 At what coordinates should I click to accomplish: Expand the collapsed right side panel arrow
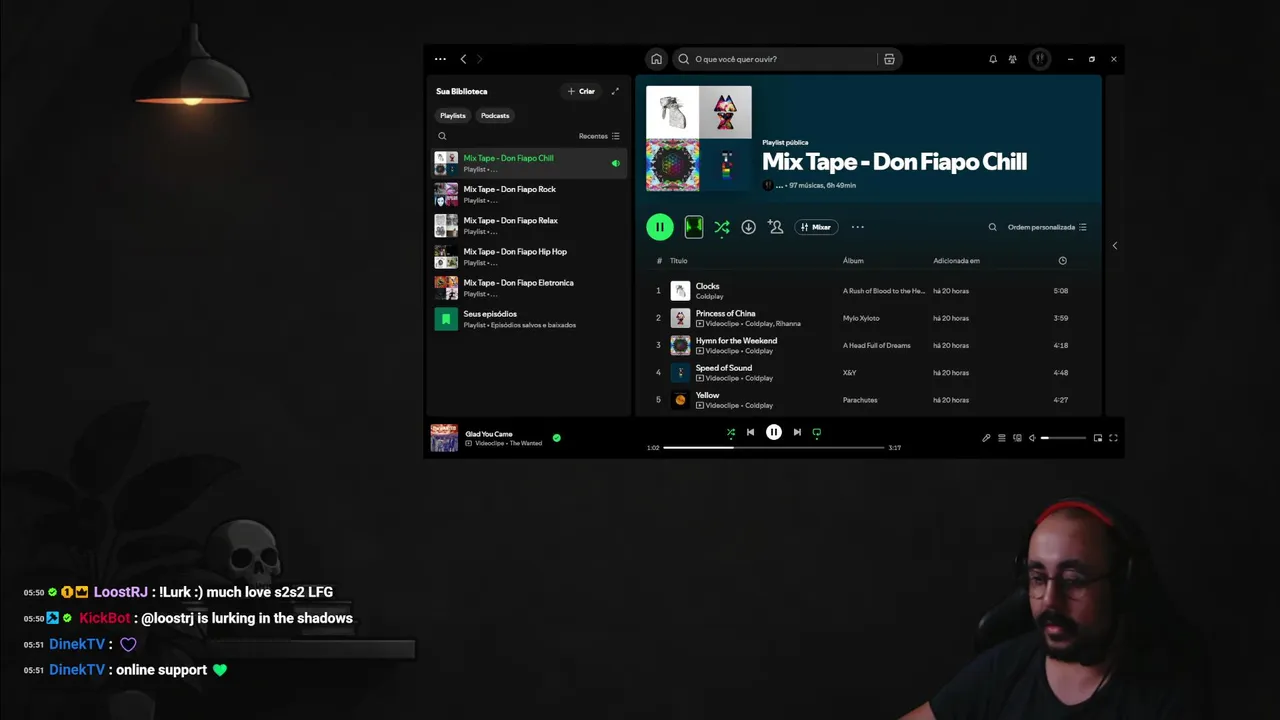[1114, 245]
